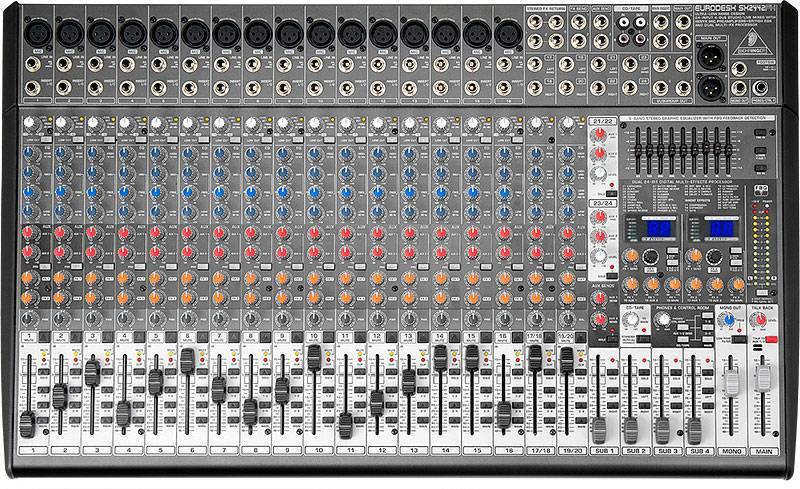The width and height of the screenshot is (800, 489).
Task: Click the first graphic equalizer band slider
Action: click(x=640, y=150)
